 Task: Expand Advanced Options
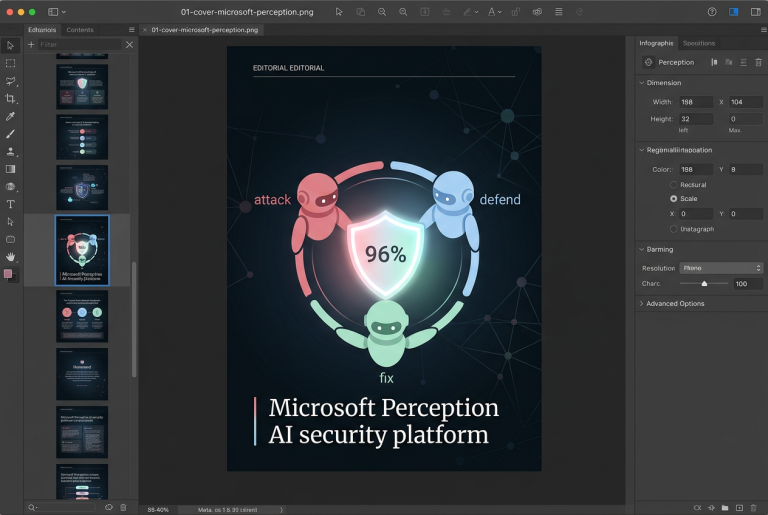pos(642,304)
